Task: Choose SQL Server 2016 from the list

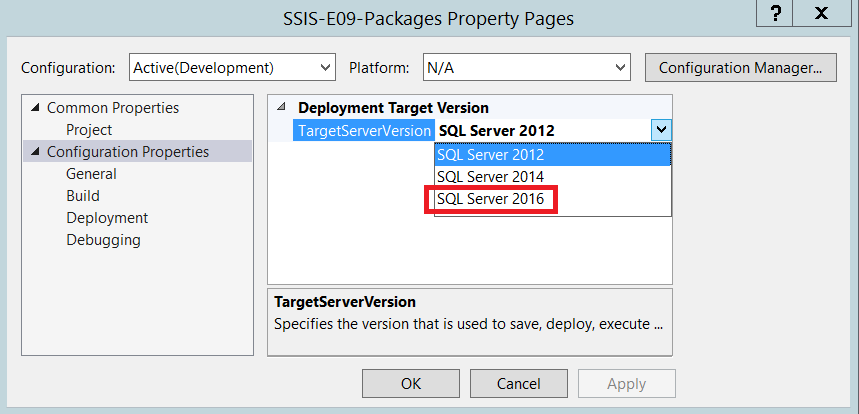Action: 553,199
